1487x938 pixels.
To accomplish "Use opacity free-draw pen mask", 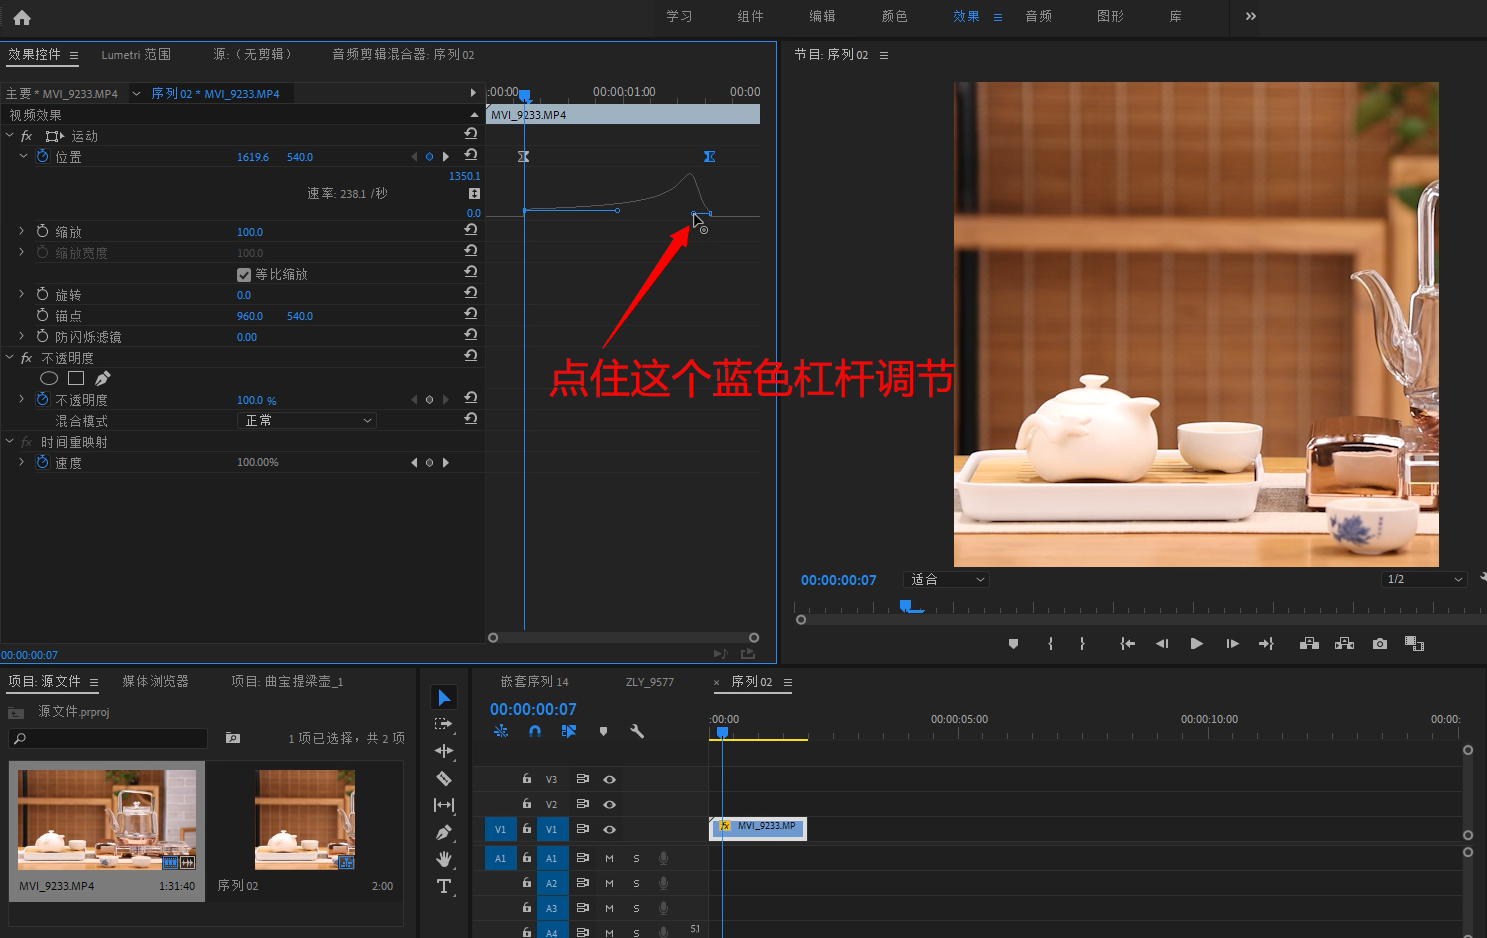I will click(102, 378).
